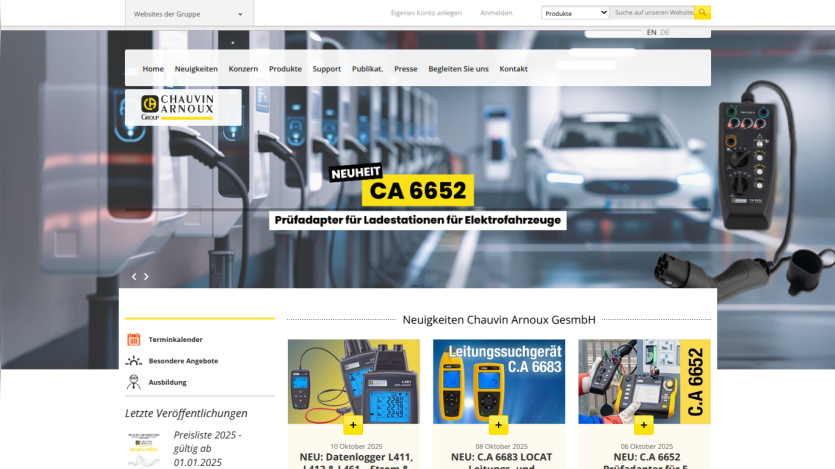Click the '10 Oktober 2025' date
The height and width of the screenshot is (469, 835).
coord(356,447)
